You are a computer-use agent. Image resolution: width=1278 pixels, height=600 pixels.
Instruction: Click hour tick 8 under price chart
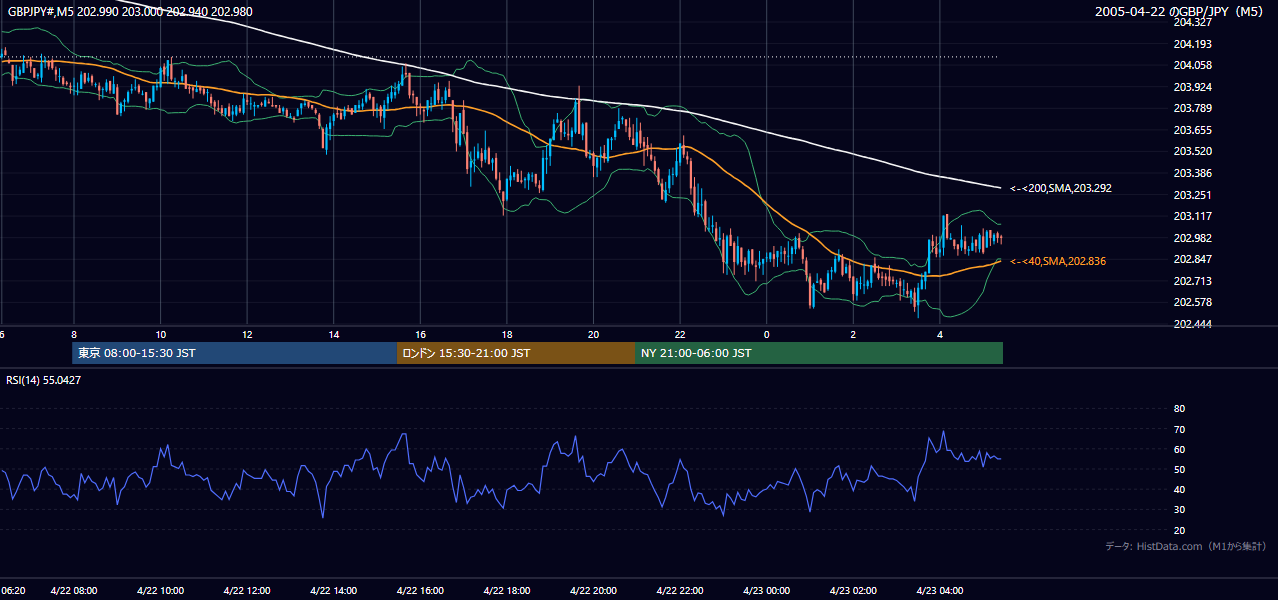coord(73,334)
